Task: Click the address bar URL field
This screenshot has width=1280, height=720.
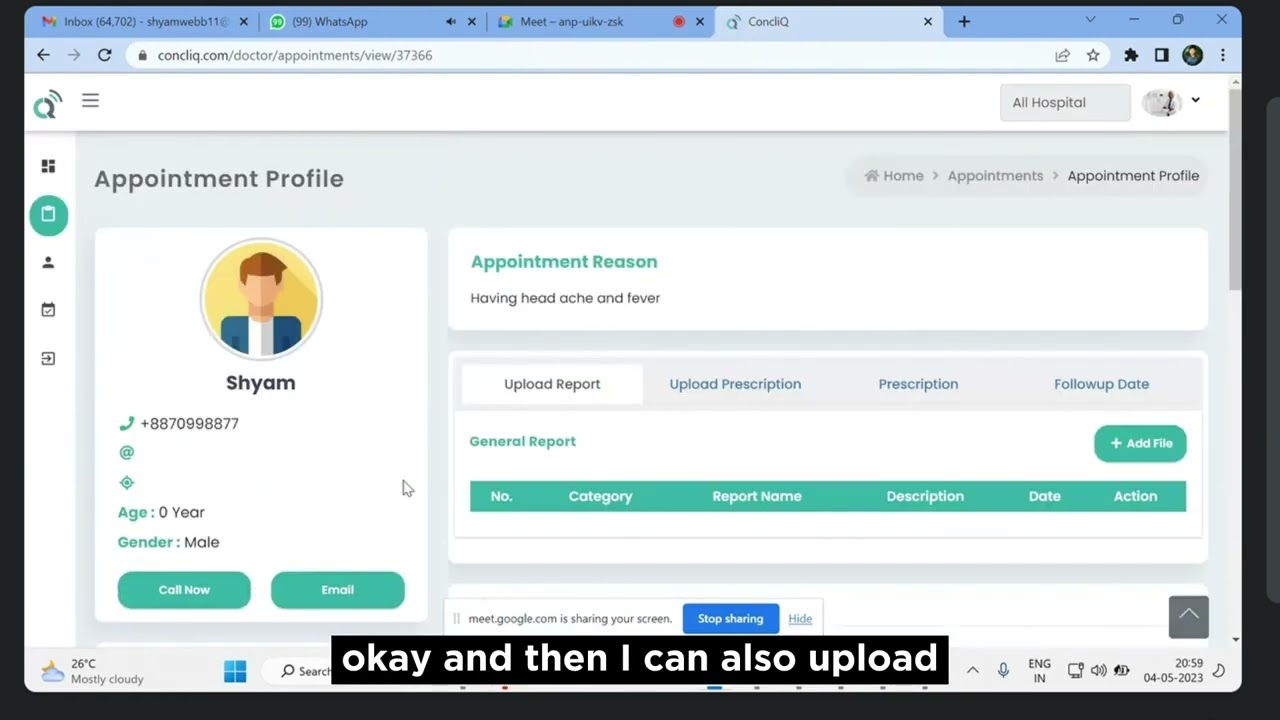Action: click(590, 55)
